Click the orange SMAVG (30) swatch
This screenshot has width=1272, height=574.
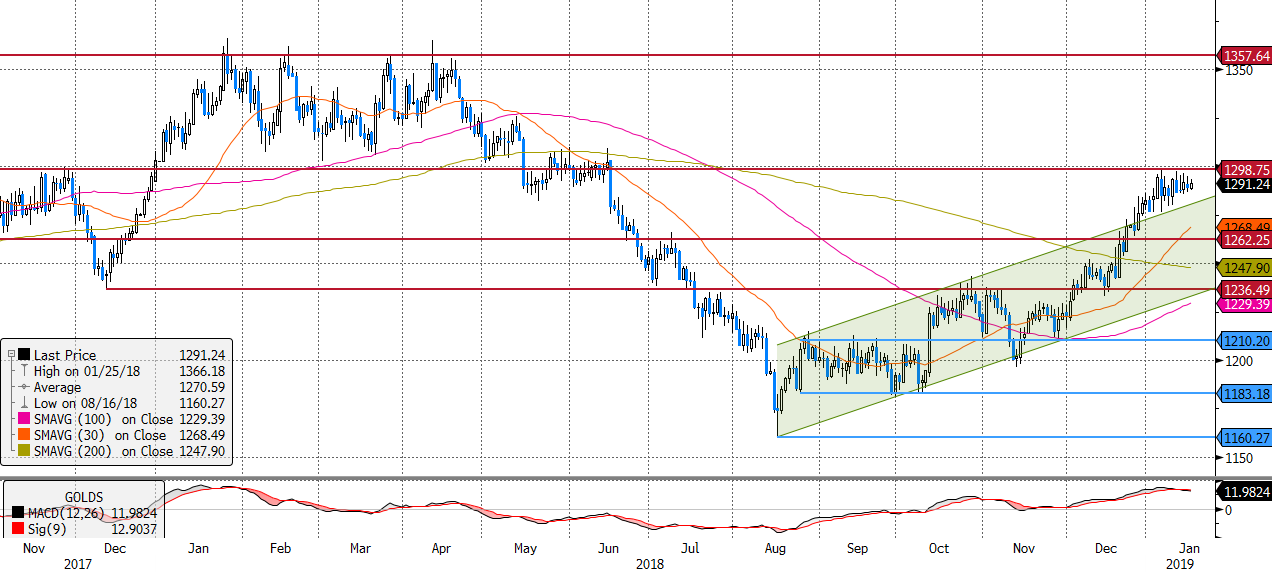[x=24, y=435]
